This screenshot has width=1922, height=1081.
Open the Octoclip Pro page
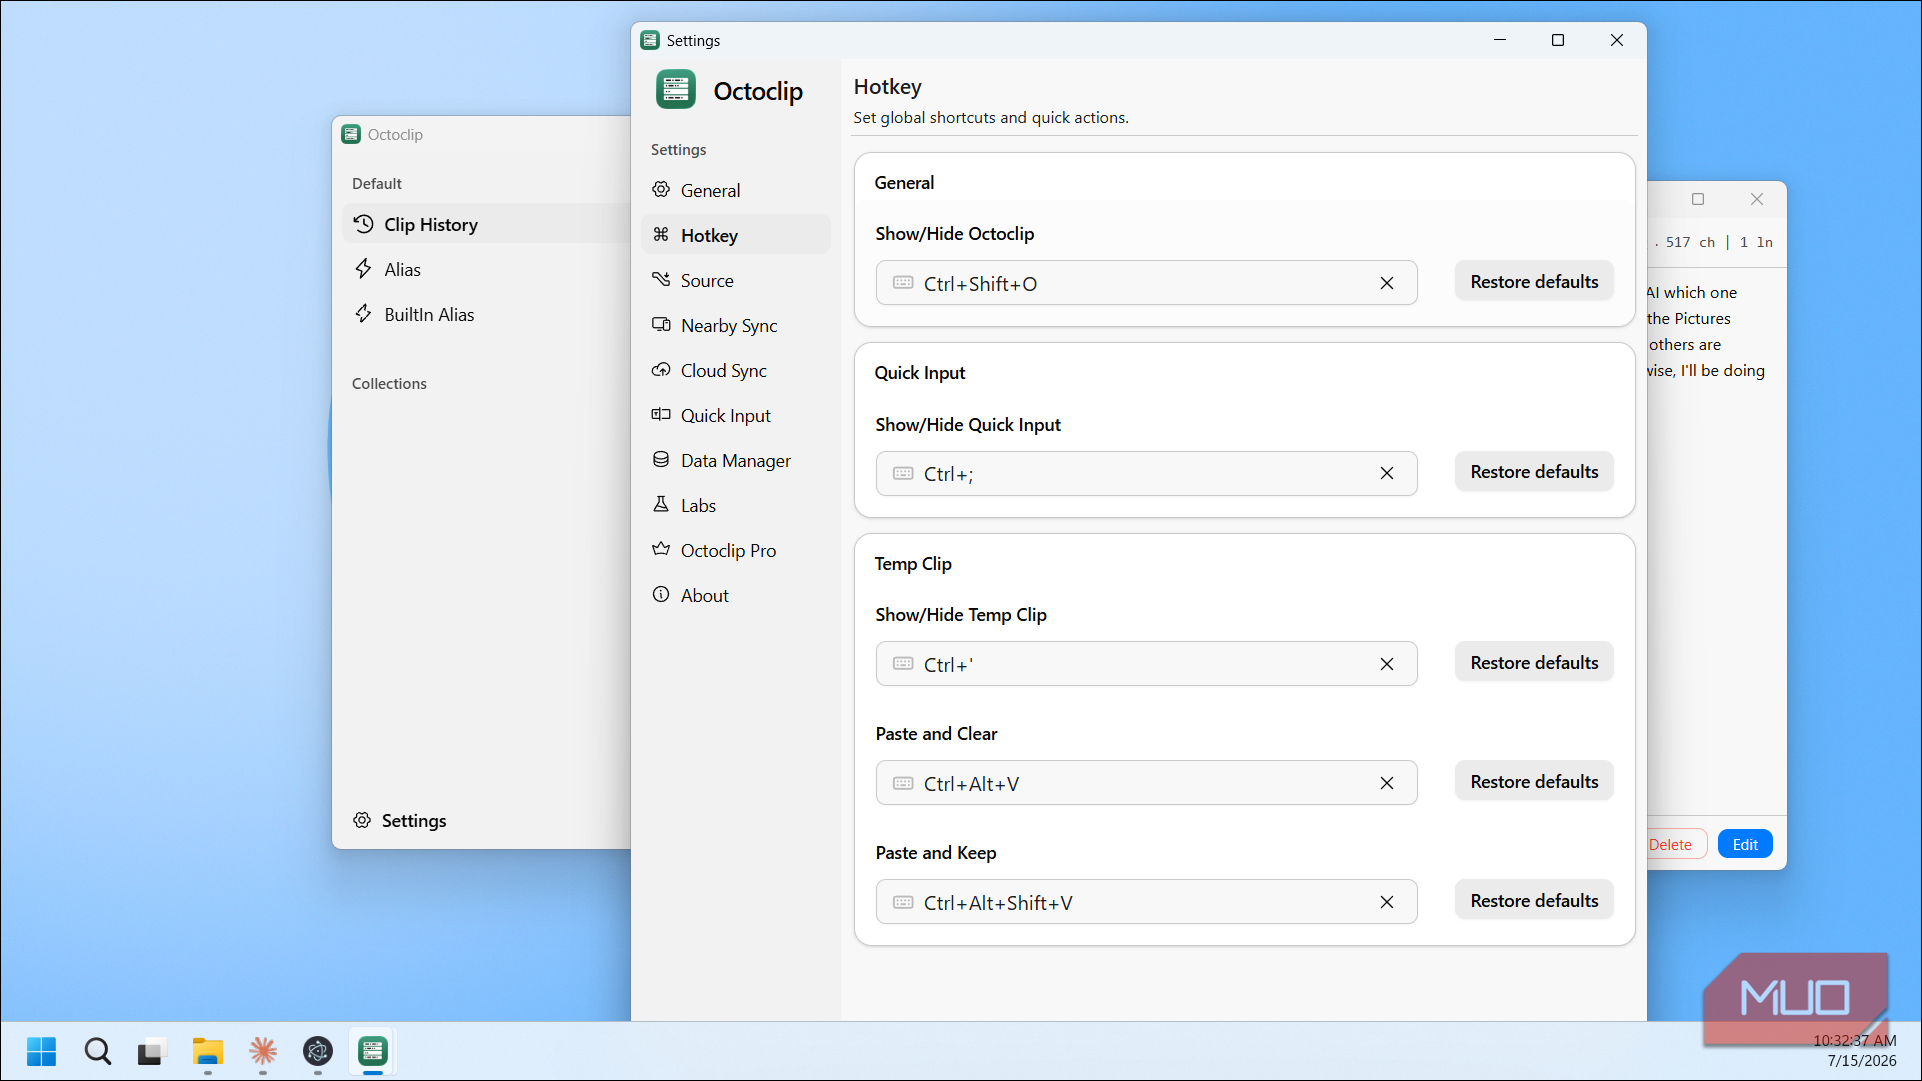pos(735,550)
